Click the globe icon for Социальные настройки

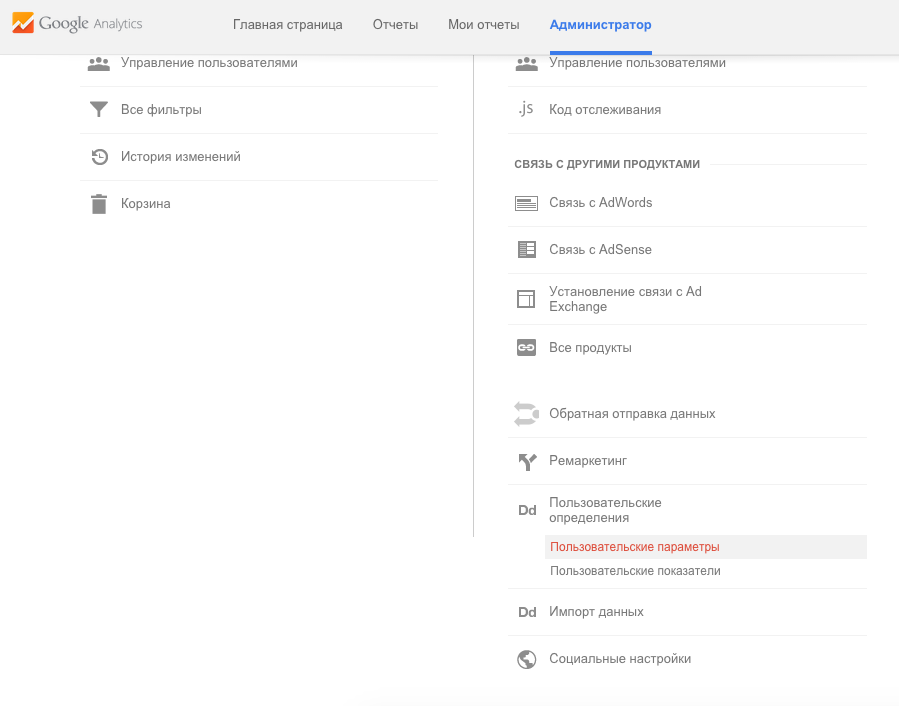click(x=526, y=659)
